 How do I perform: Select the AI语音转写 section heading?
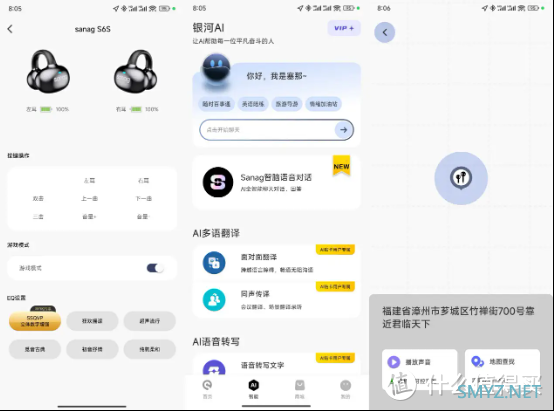(216, 342)
